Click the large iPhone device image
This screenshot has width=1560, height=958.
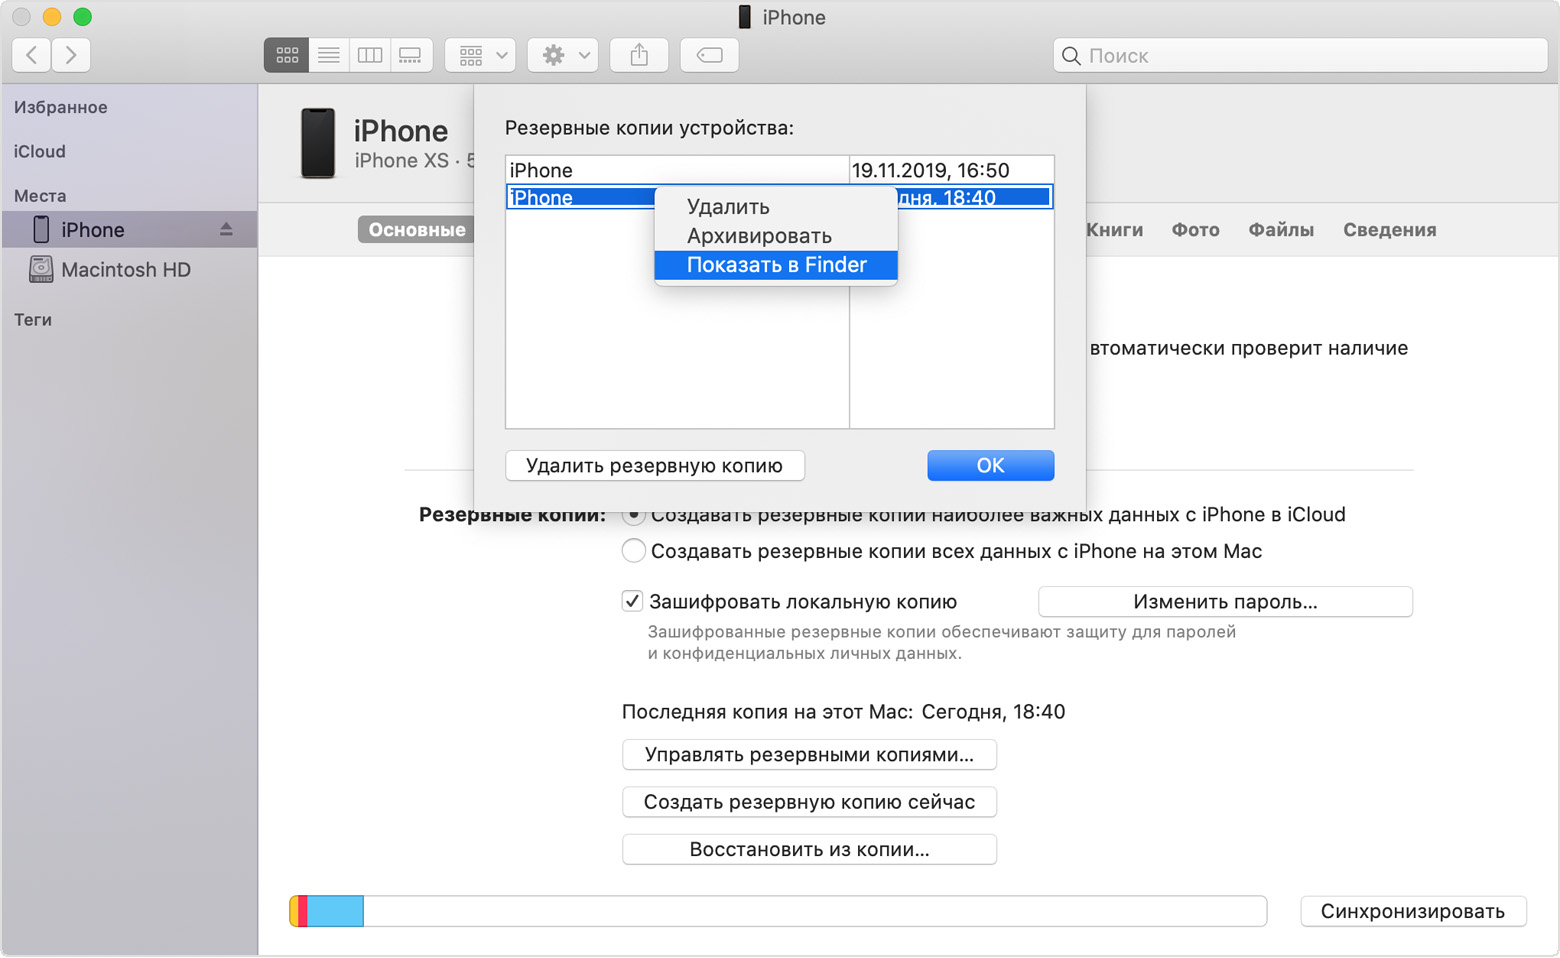[318, 143]
